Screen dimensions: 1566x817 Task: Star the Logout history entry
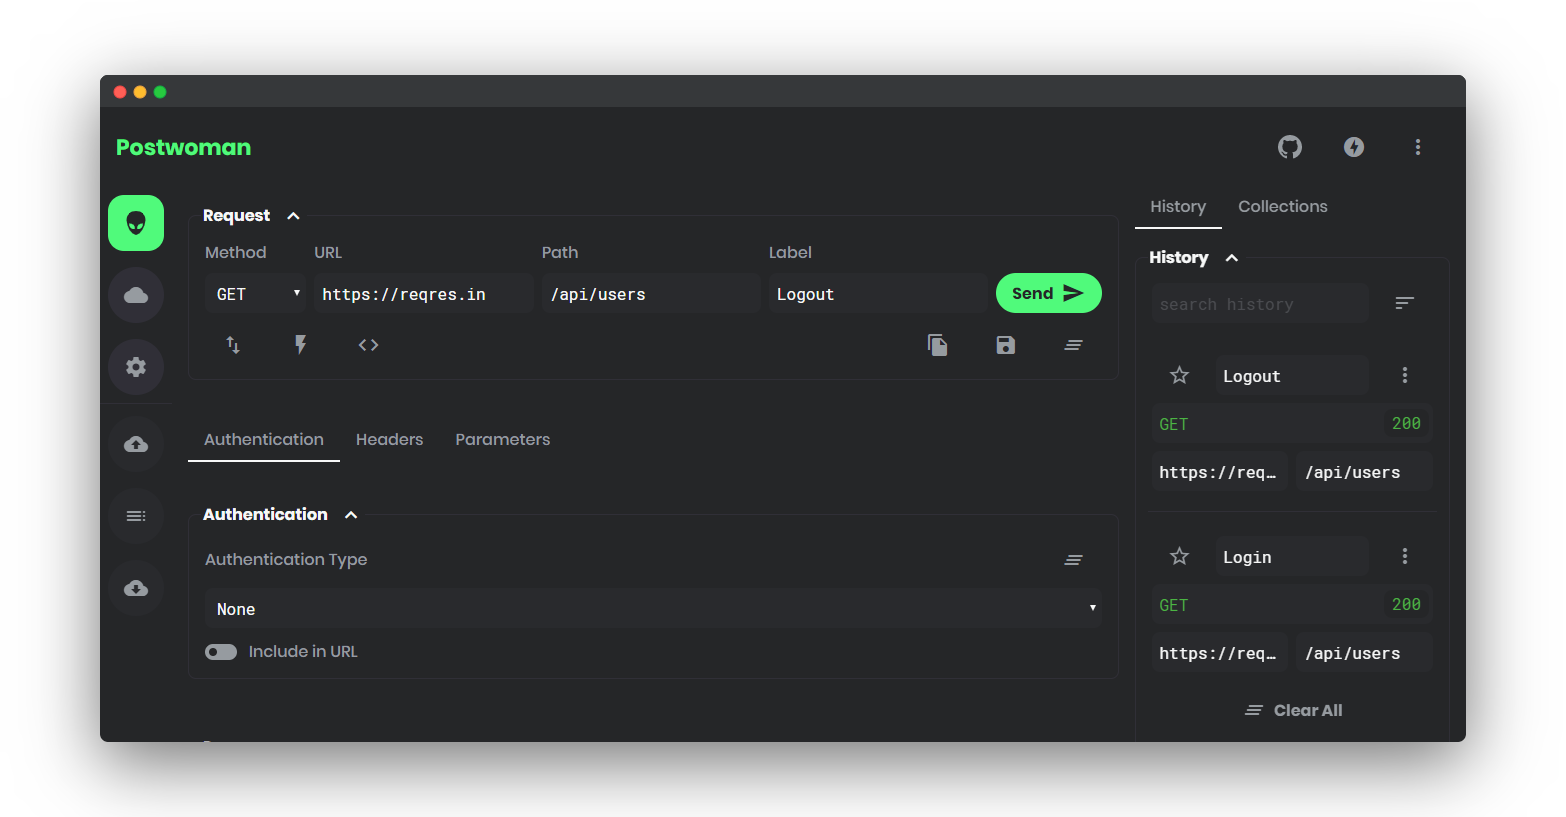coord(1179,375)
